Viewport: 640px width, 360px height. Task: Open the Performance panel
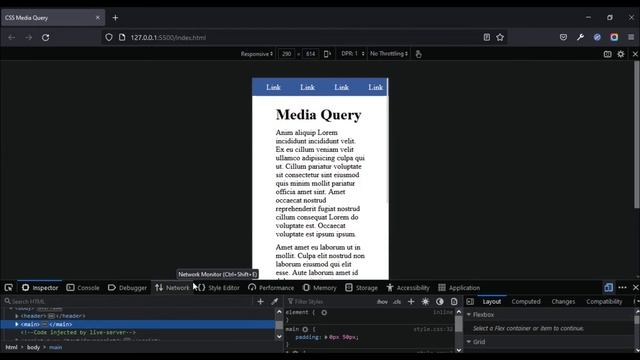click(271, 288)
